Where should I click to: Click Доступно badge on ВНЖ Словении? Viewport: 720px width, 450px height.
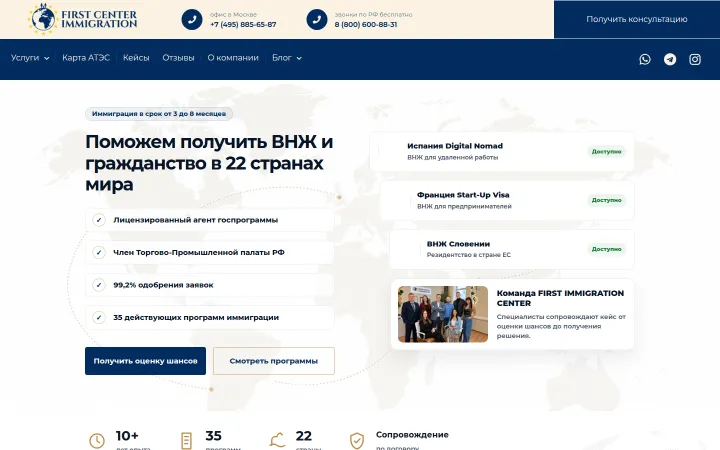tap(606, 249)
